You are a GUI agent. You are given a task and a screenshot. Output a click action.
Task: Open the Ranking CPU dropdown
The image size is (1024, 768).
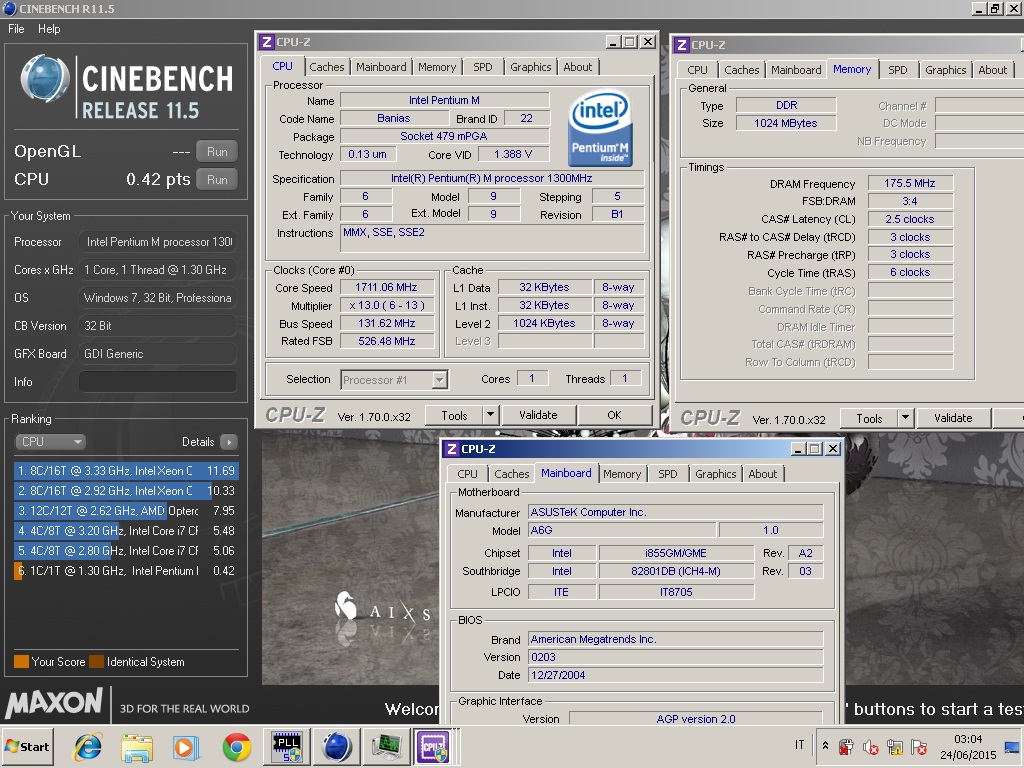(50, 441)
